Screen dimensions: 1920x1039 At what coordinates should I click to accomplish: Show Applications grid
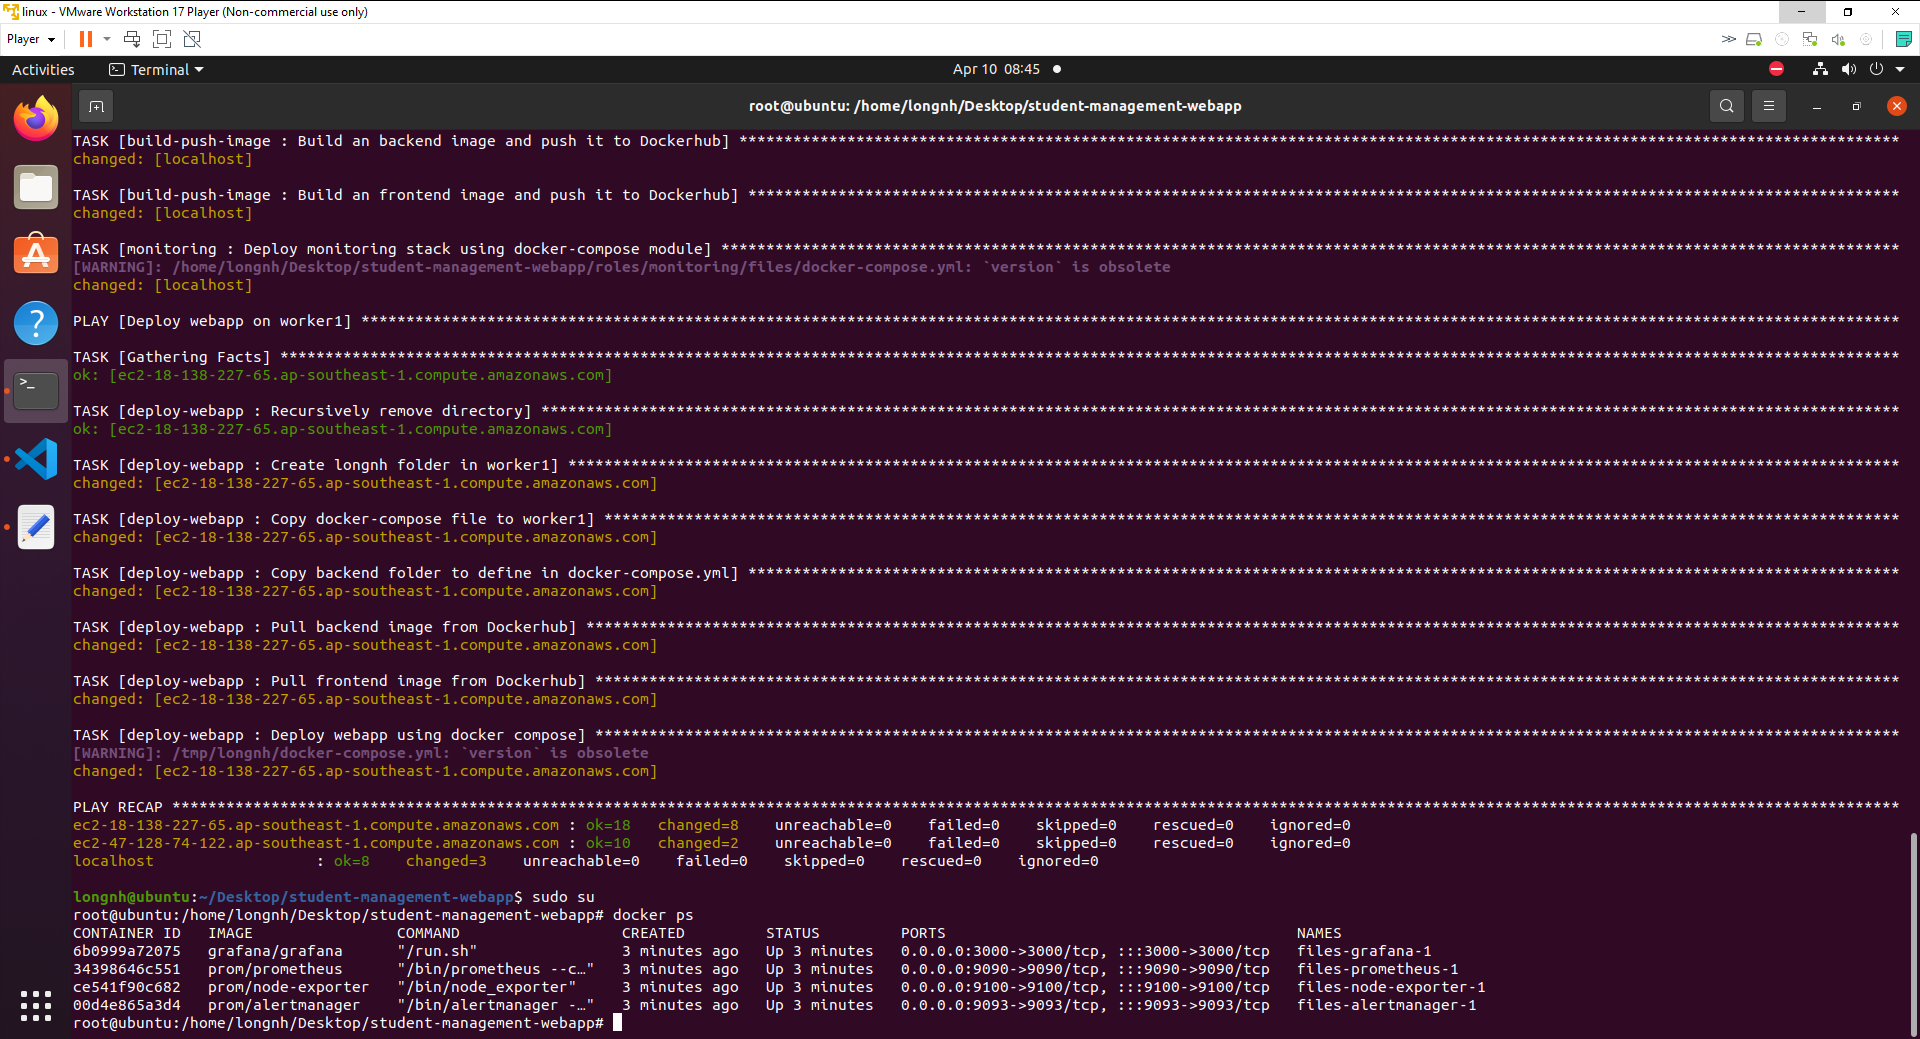coord(36,1005)
